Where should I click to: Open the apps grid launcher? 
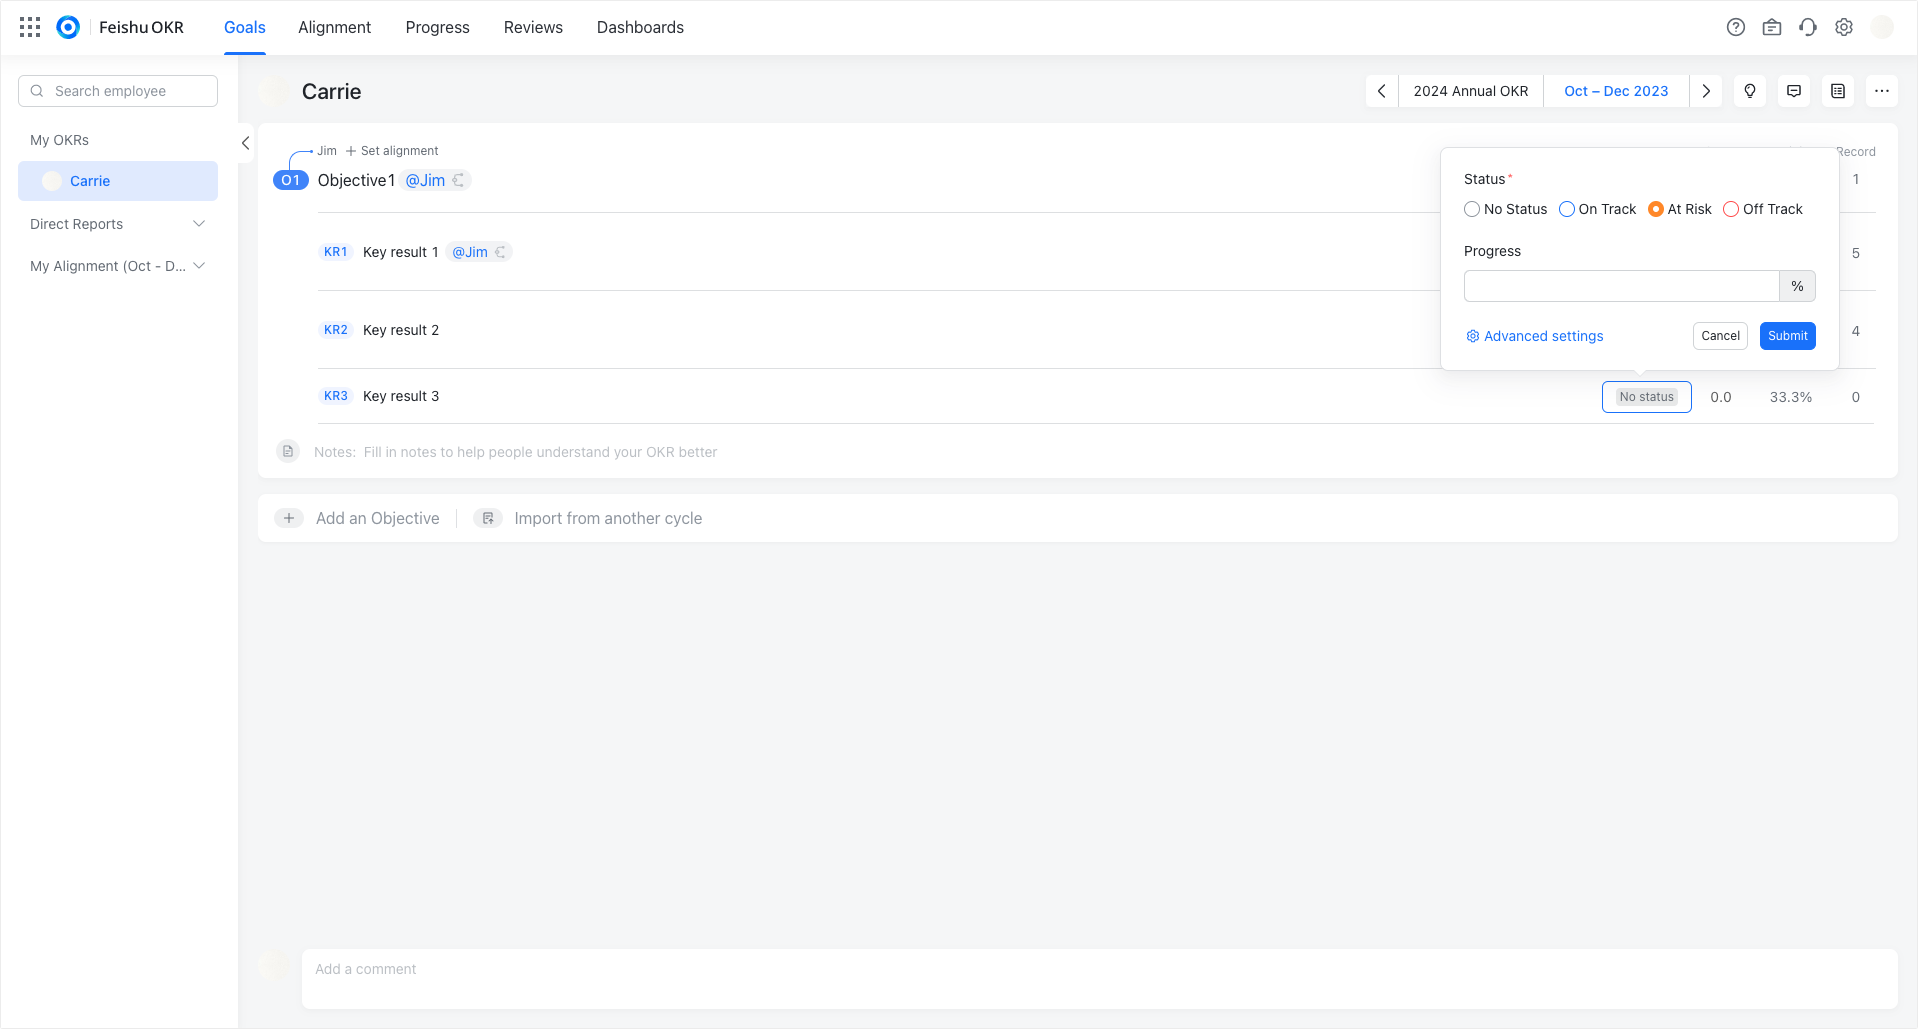click(x=29, y=27)
